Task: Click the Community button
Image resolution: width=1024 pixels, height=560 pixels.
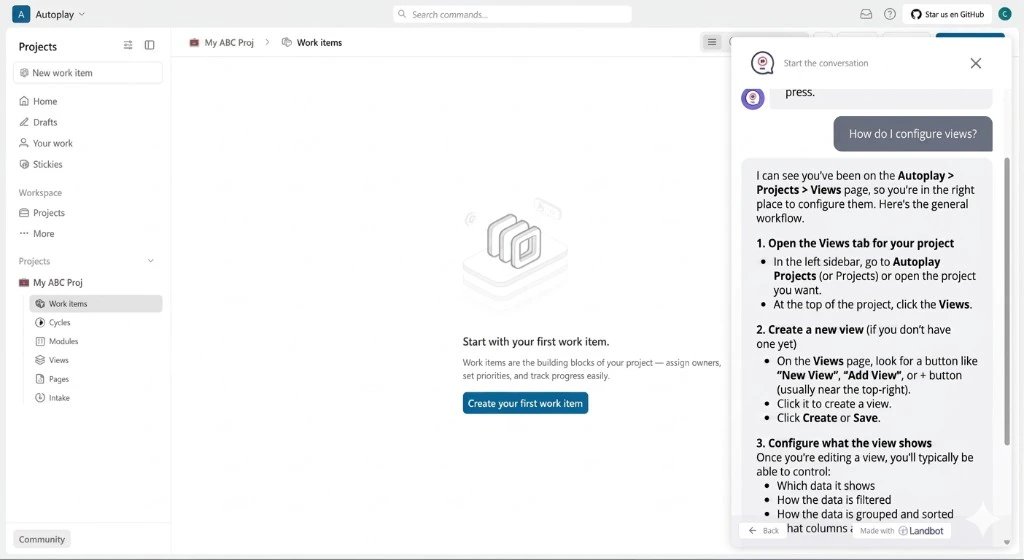Action: 42,539
